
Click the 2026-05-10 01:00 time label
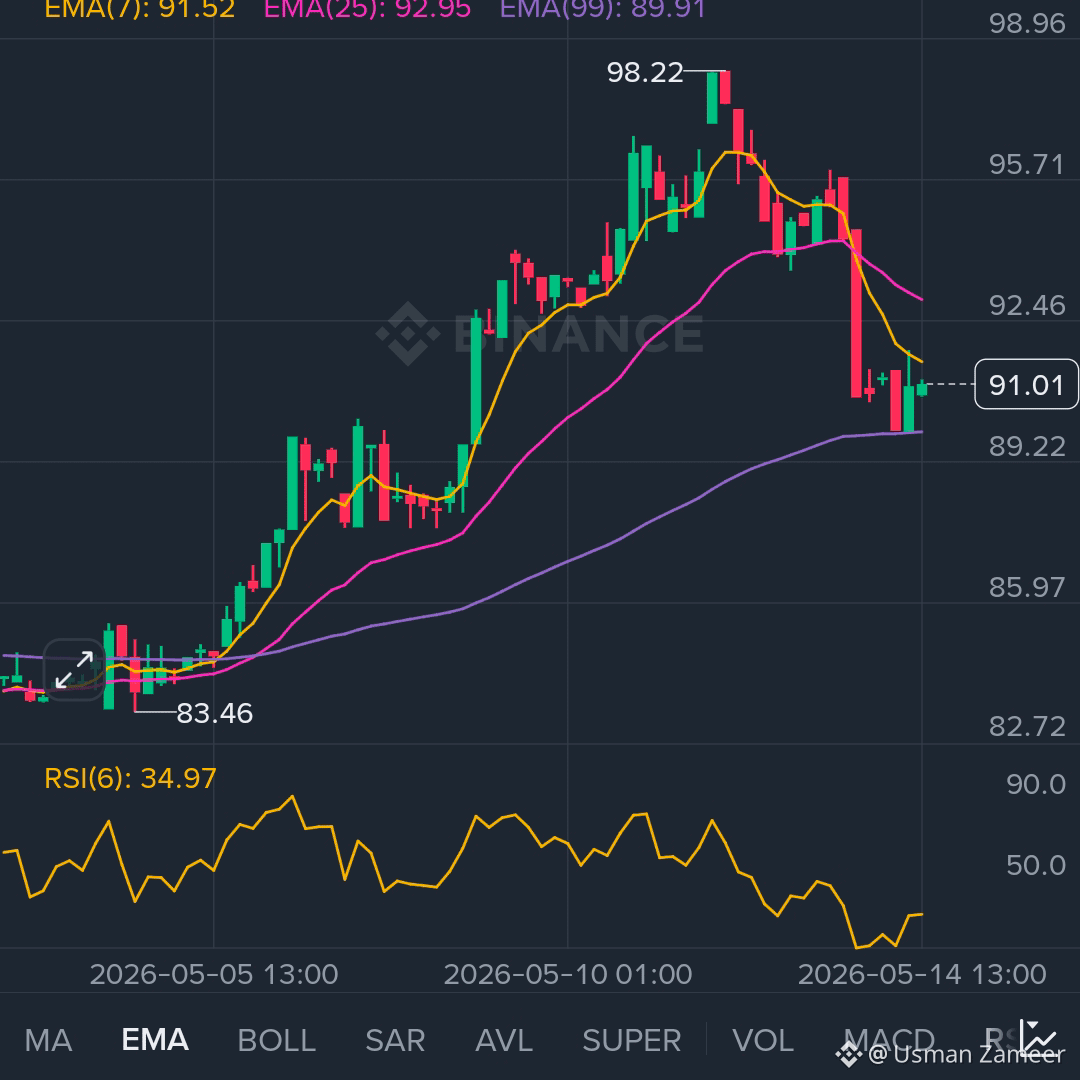(x=568, y=974)
